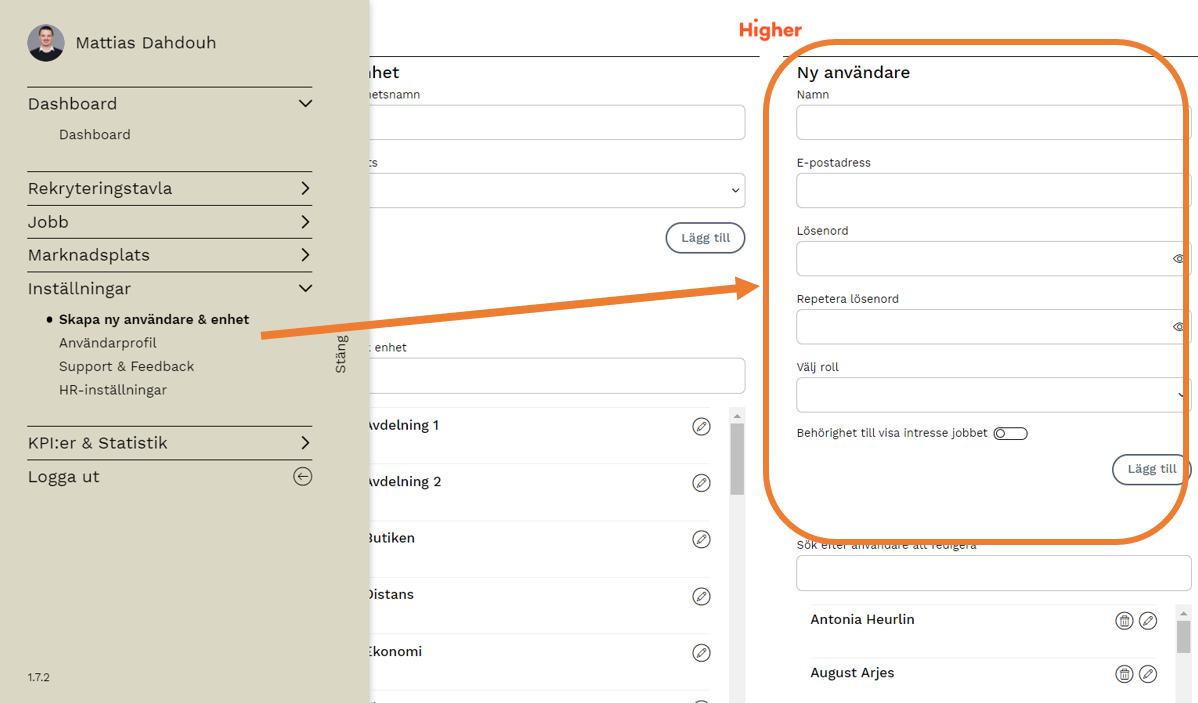Click the Stäng label to close sidebar

341,354
